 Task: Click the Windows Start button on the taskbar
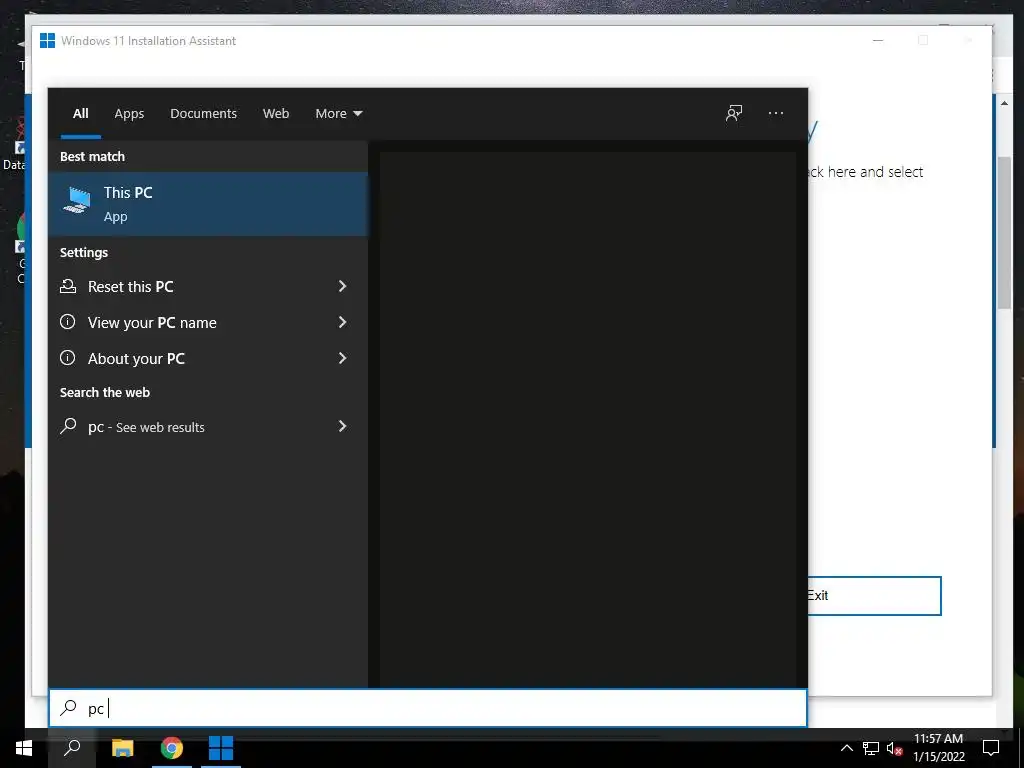coord(24,748)
